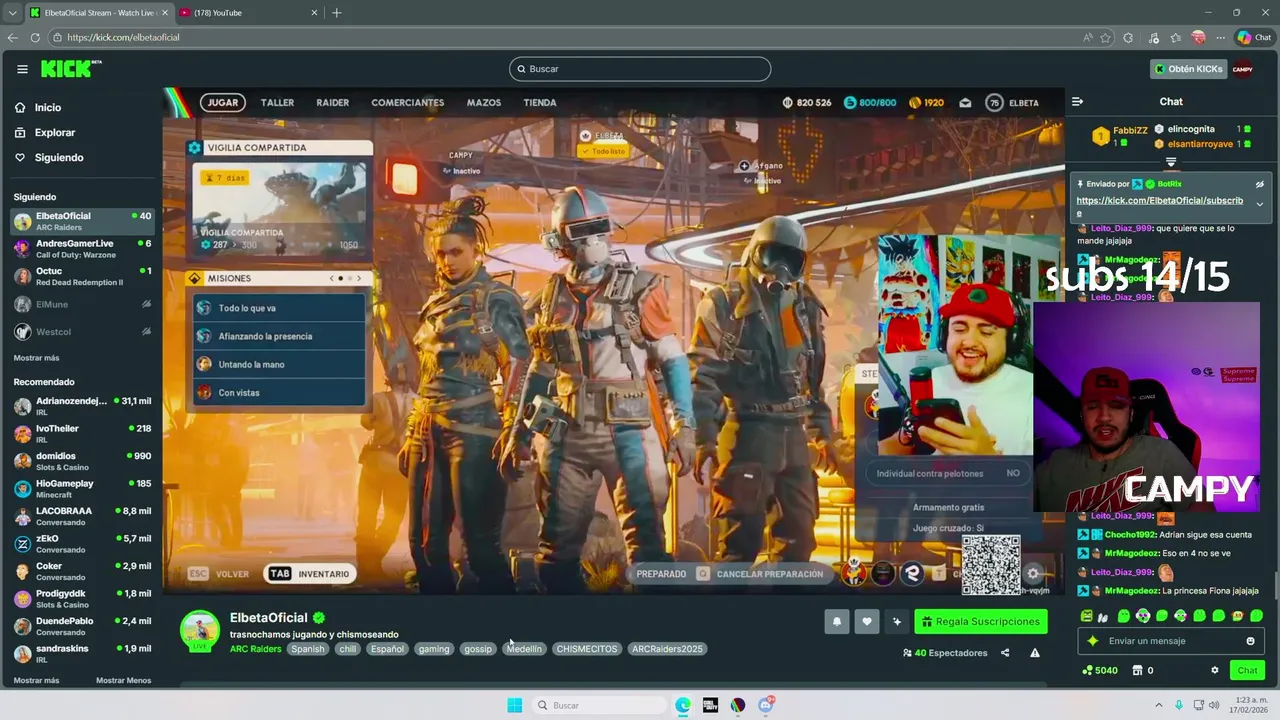Open Edge from the taskbar
1280x720 pixels.
point(683,705)
